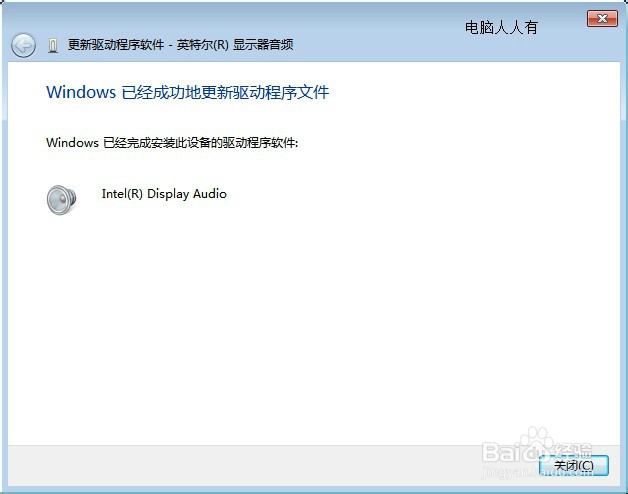
Task: Click the 电脑人人有 watermark text
Action: [501, 28]
